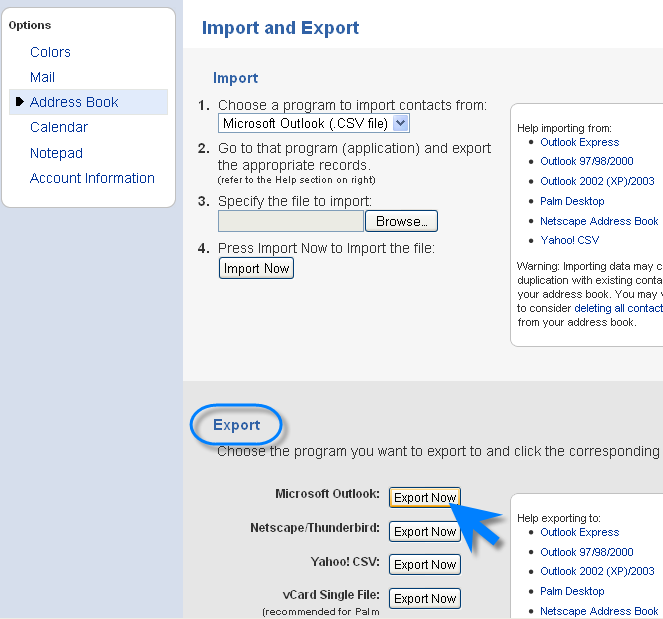Click the Browse... button

tap(401, 221)
